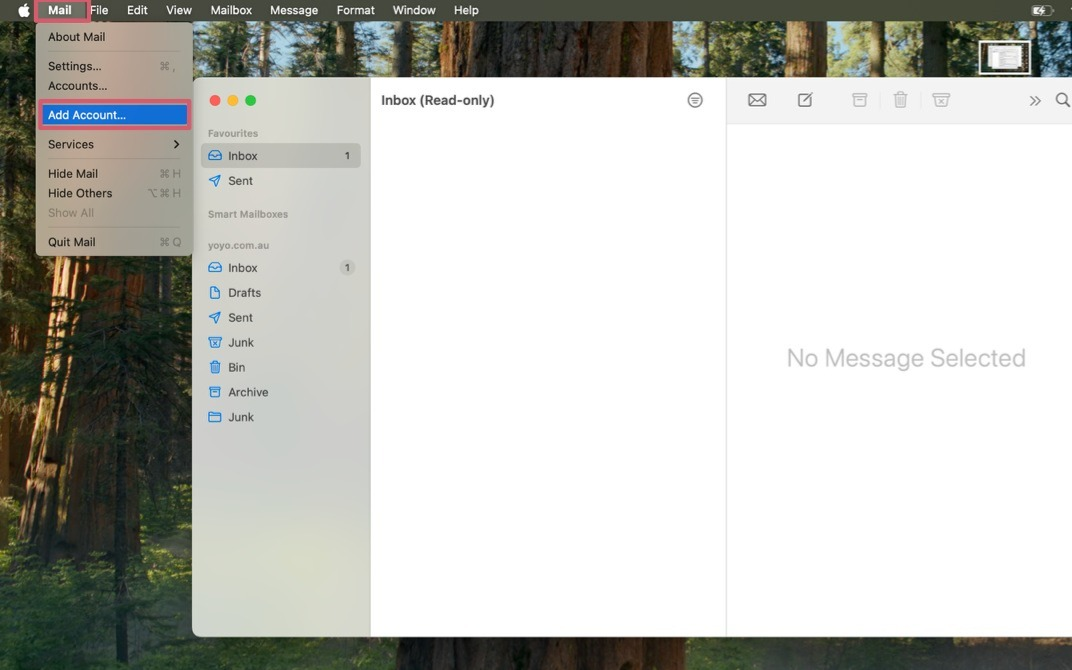
Task: Open the Junk folder with folder icon
Action: pos(281,417)
